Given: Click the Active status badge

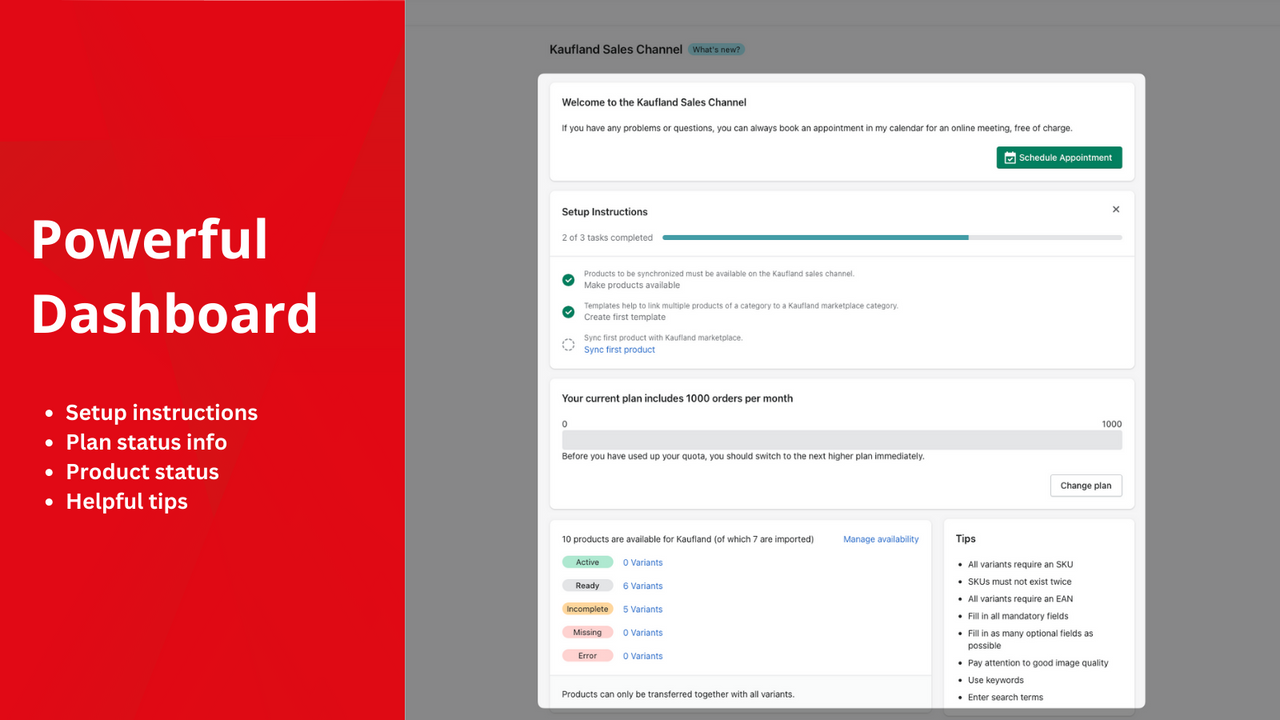Looking at the screenshot, I should click(x=587, y=563).
